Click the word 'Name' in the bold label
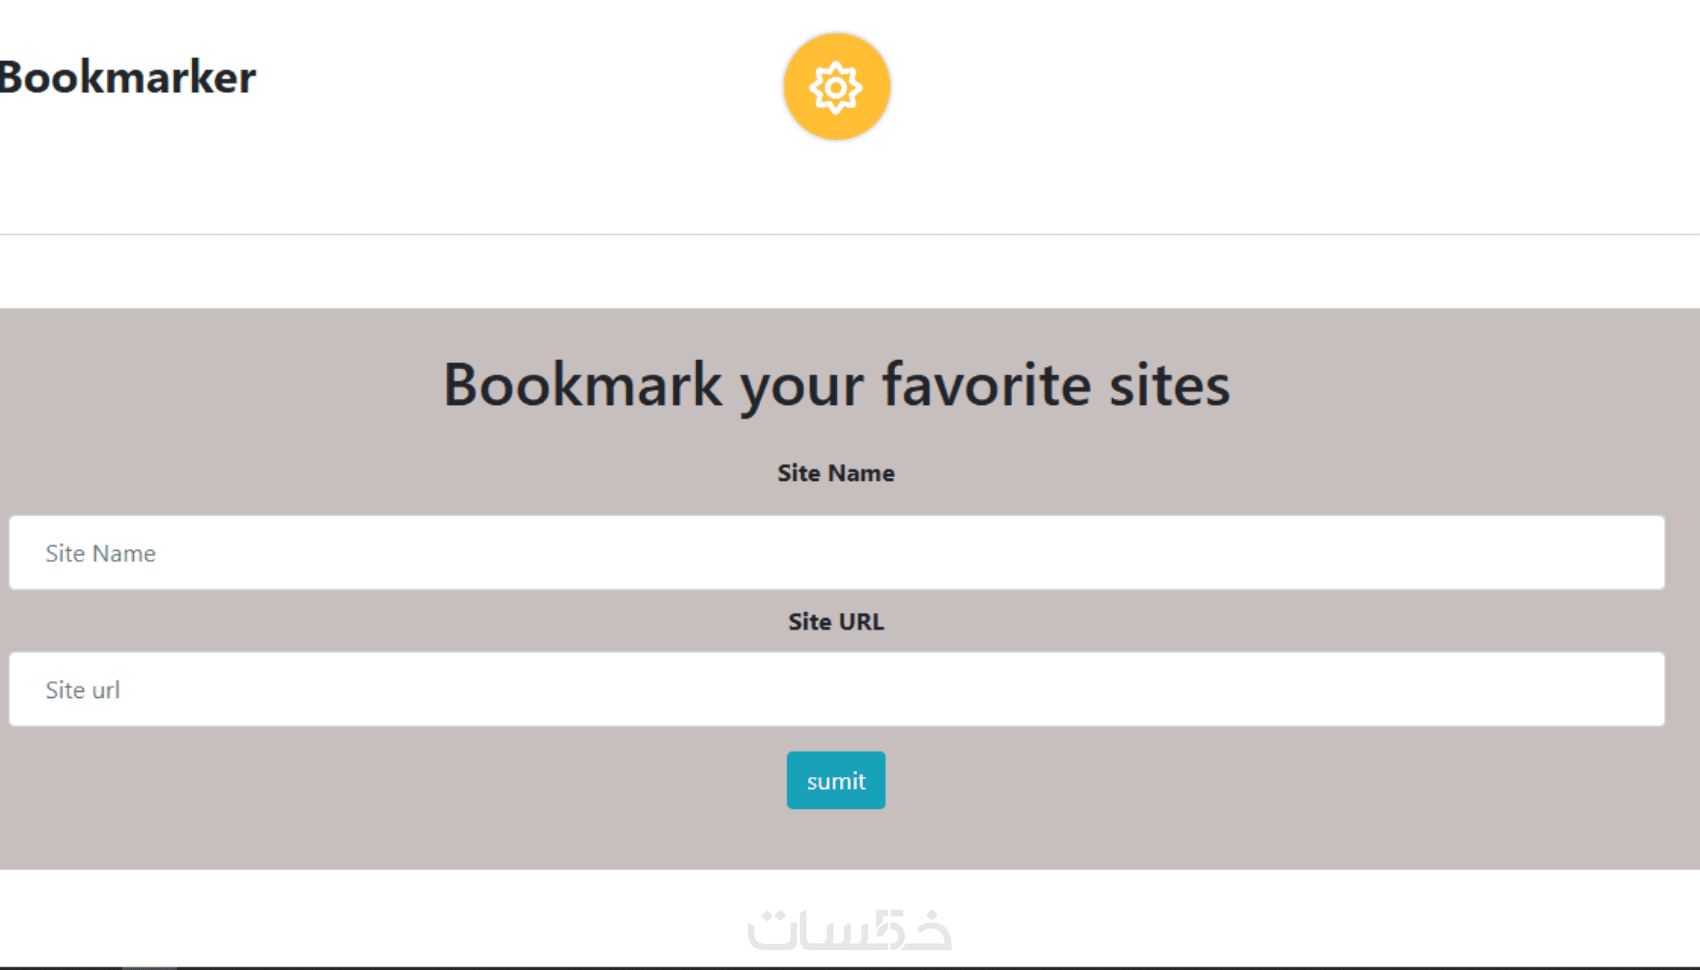The width and height of the screenshot is (1700, 970). (x=861, y=473)
